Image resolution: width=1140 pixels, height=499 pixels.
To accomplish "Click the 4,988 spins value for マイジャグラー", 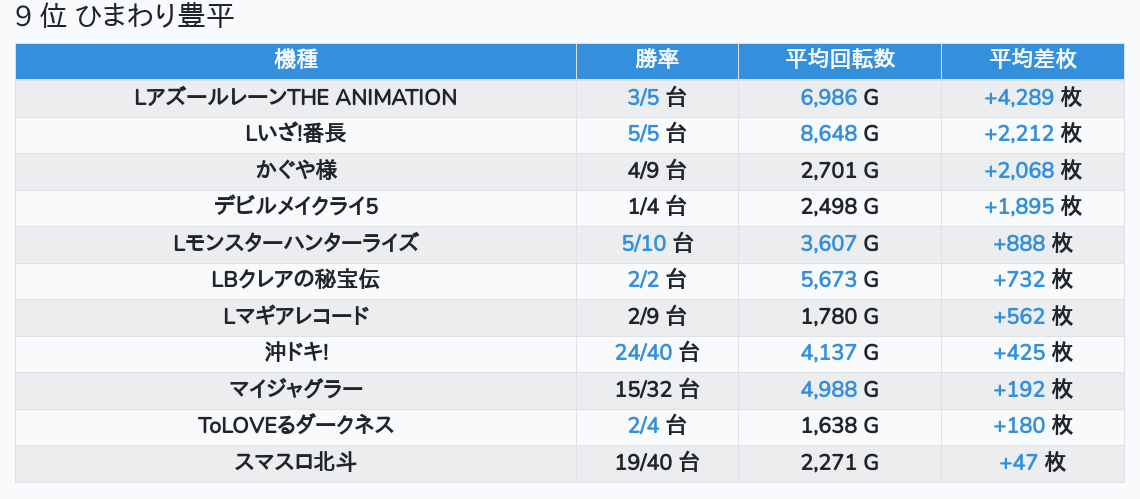I will (829, 389).
